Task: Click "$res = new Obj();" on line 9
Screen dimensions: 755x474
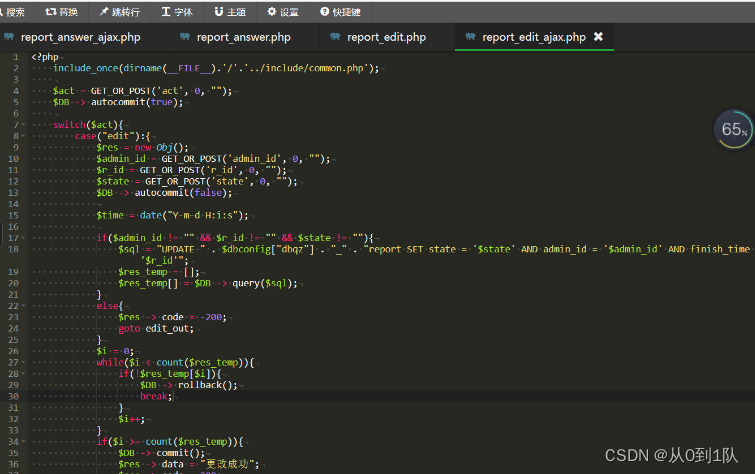Action: tap(143, 147)
